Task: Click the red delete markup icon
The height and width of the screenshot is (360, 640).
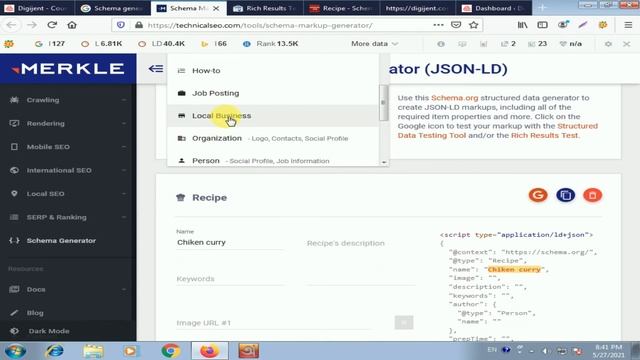Action: (593, 195)
